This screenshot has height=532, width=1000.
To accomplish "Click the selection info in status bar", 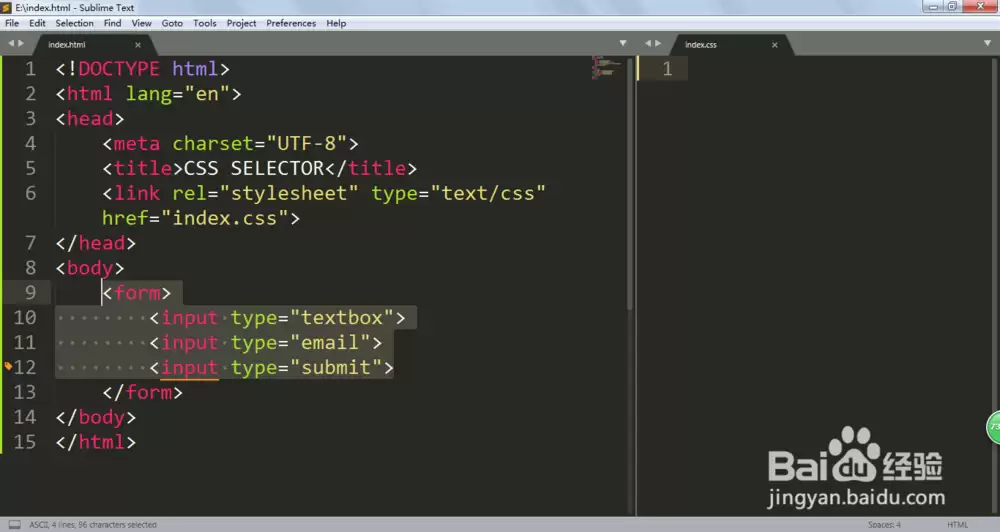I will tap(93, 524).
